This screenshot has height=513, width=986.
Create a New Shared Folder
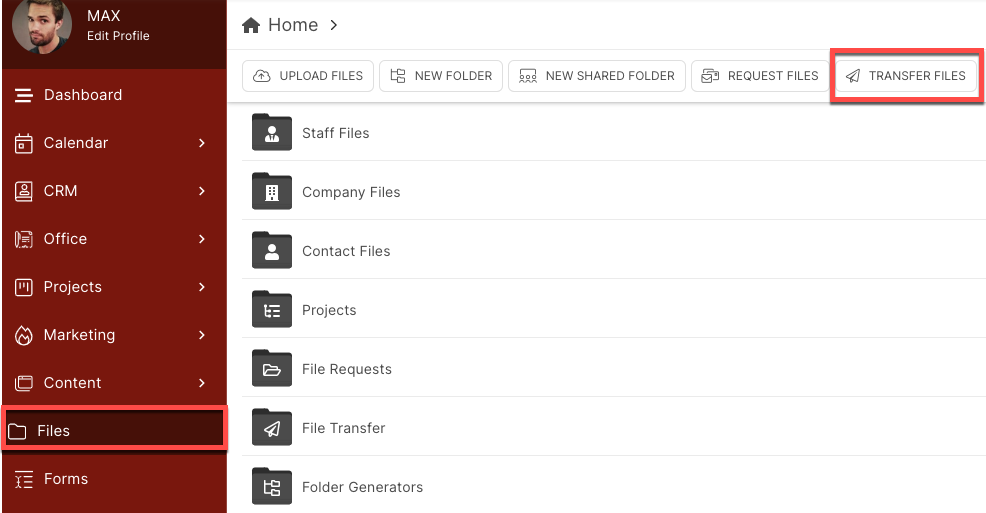[597, 76]
